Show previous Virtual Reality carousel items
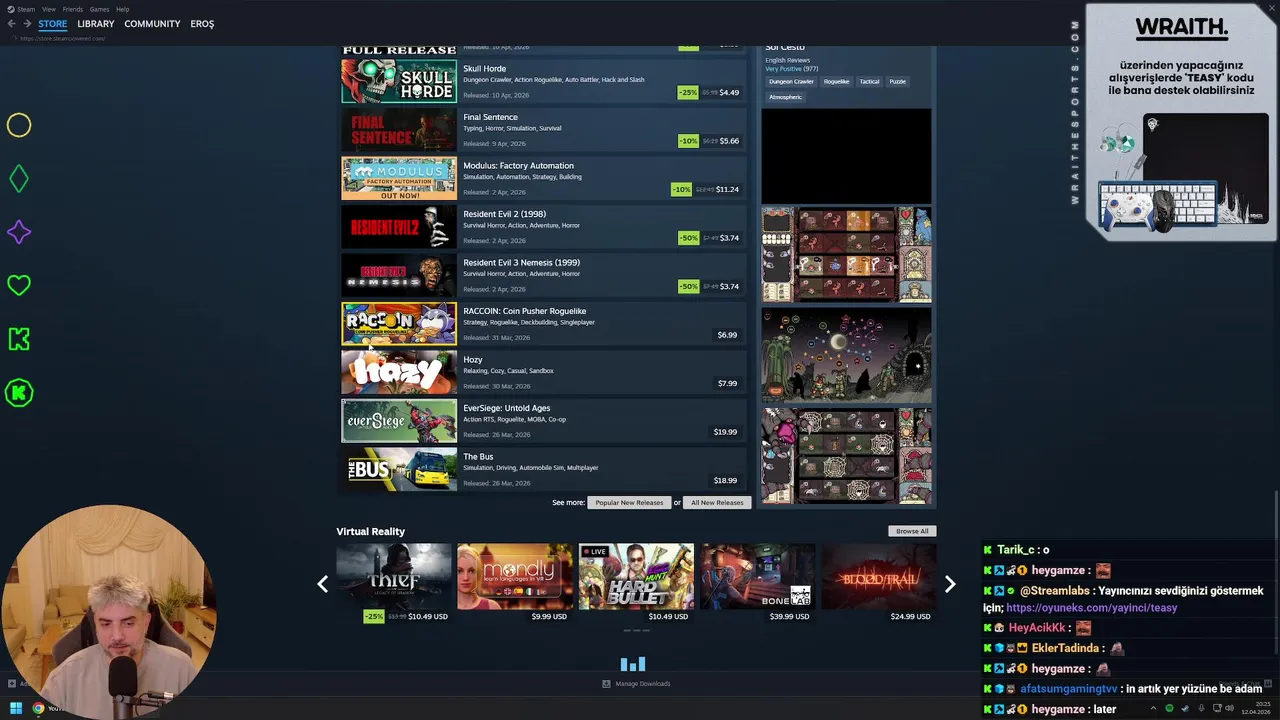Image resolution: width=1280 pixels, height=720 pixels. point(322,584)
